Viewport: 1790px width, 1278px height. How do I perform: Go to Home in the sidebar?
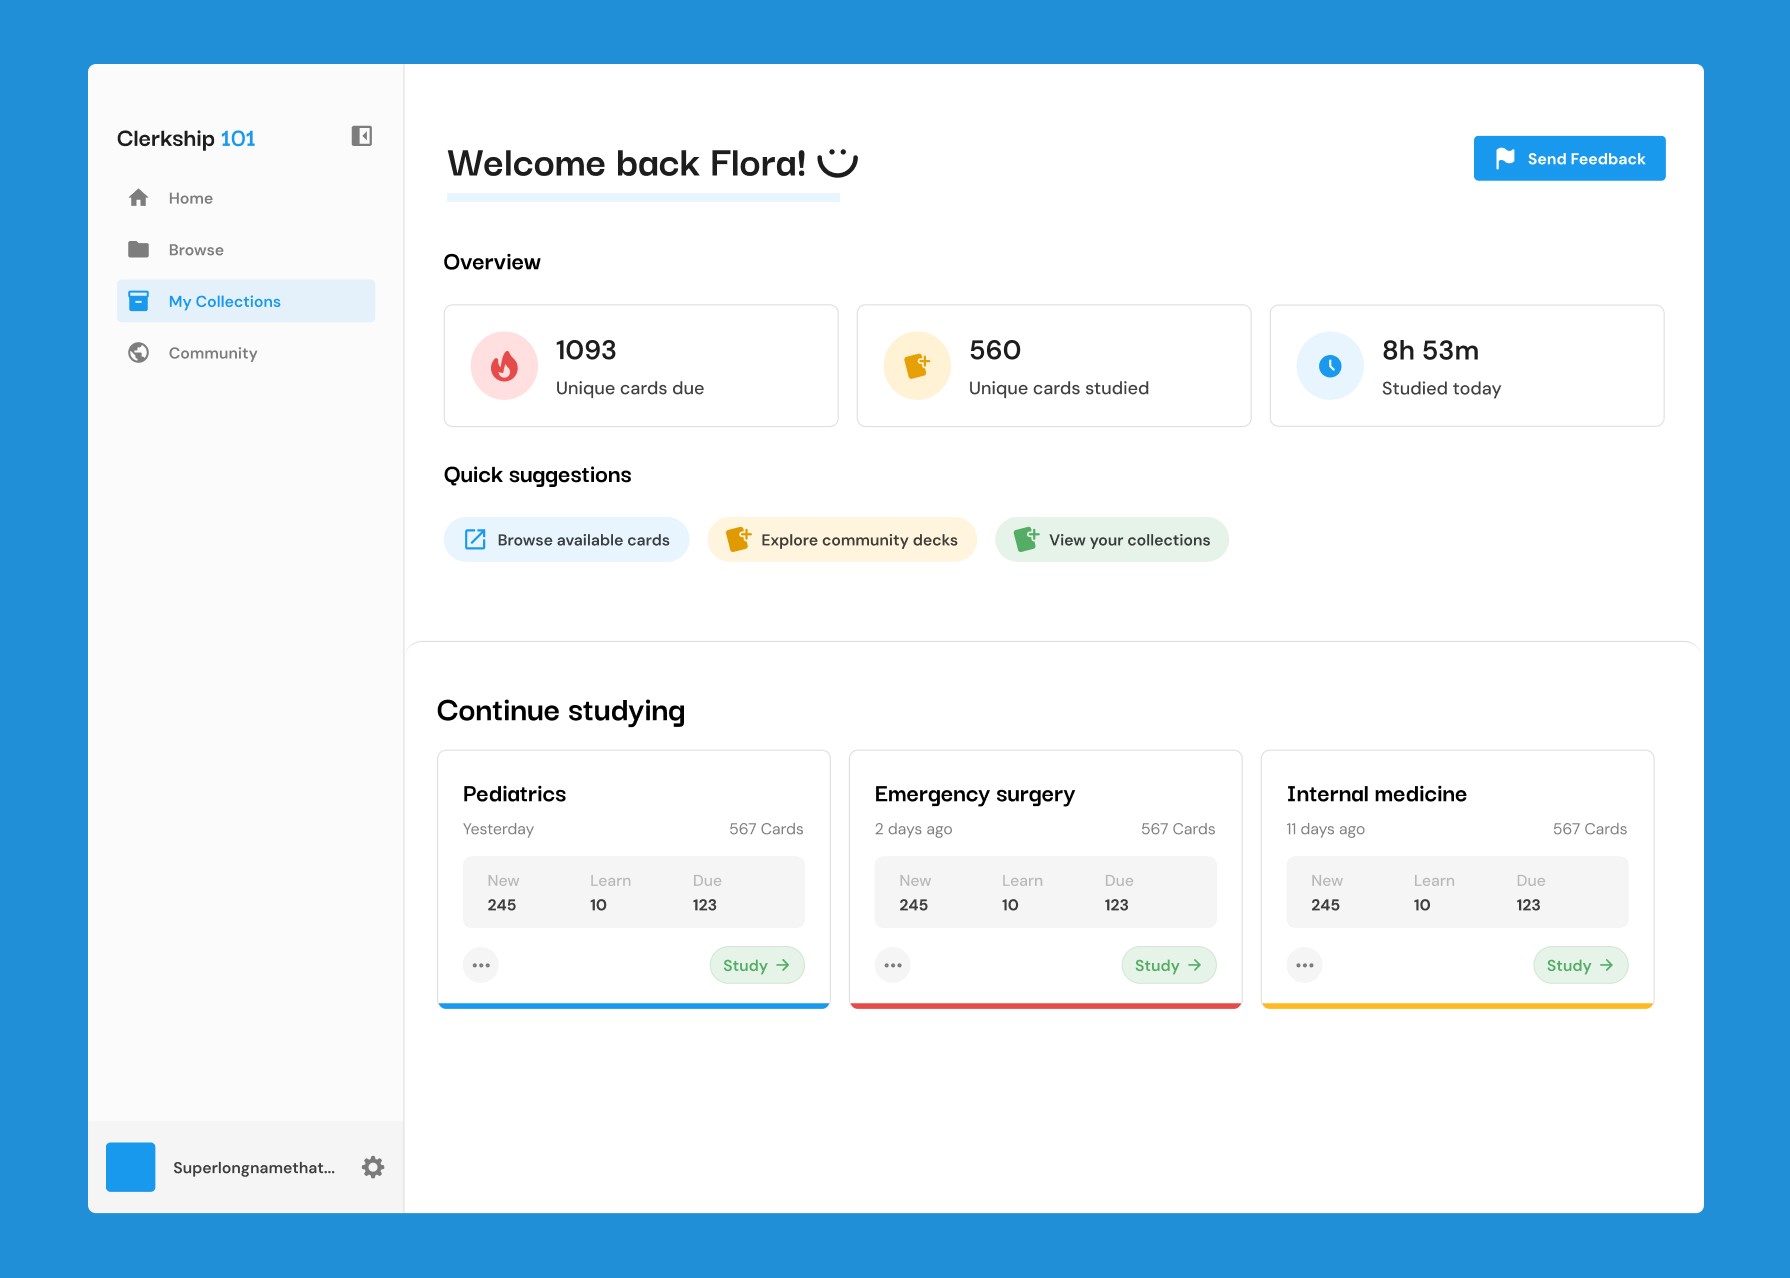(x=246, y=198)
